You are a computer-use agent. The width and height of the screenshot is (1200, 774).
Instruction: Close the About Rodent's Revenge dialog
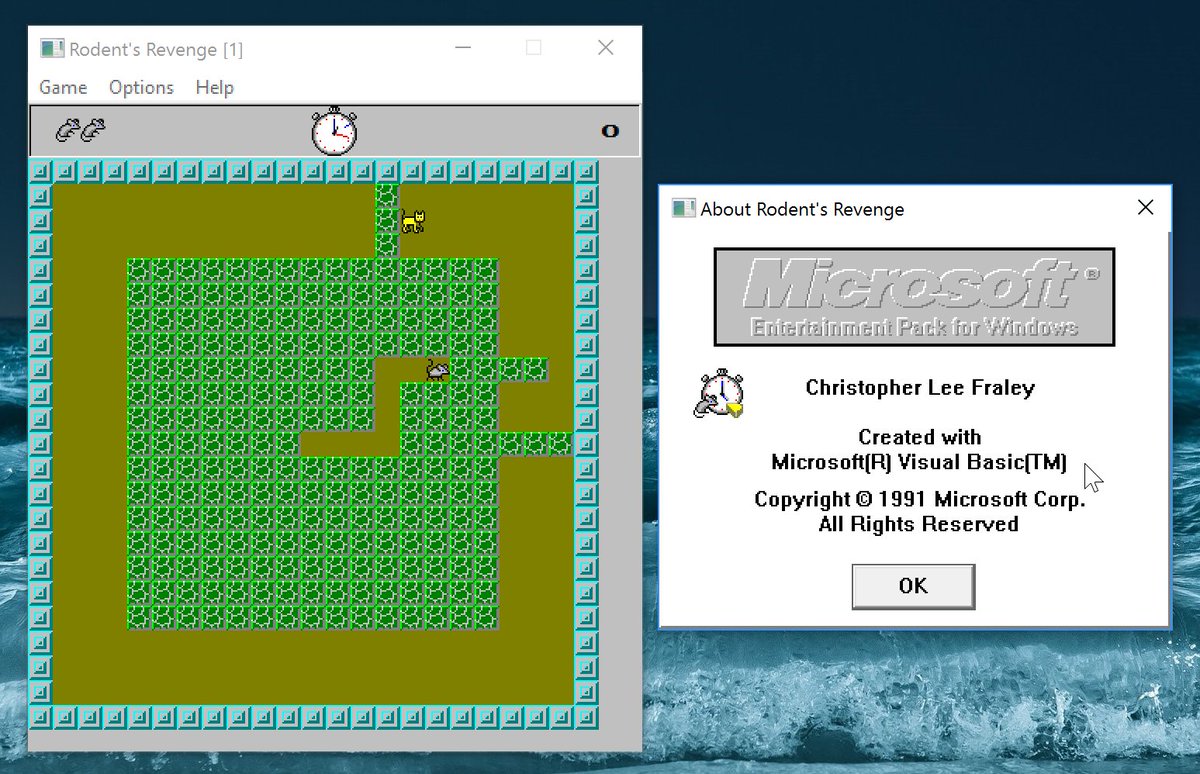1146,208
